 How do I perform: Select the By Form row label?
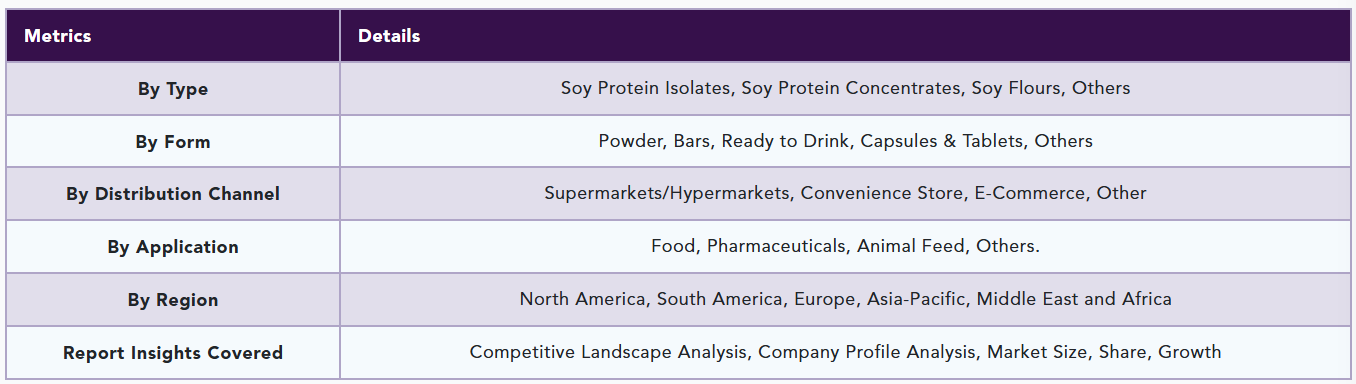[173, 142]
